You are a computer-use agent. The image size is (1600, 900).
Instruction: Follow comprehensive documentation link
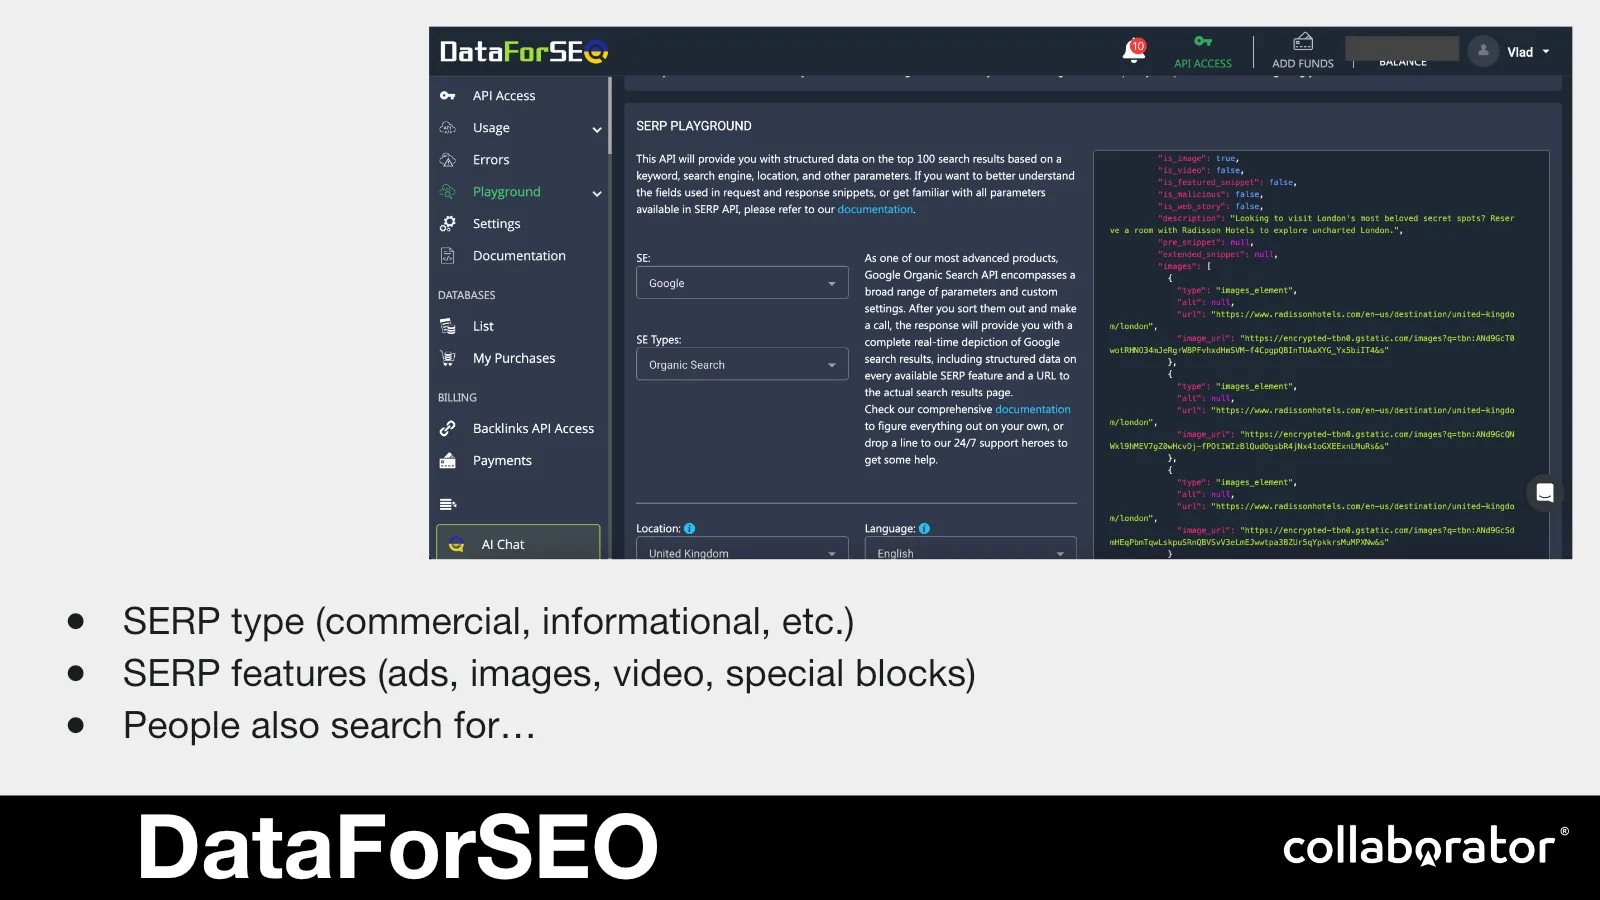pyautogui.click(x=1033, y=410)
